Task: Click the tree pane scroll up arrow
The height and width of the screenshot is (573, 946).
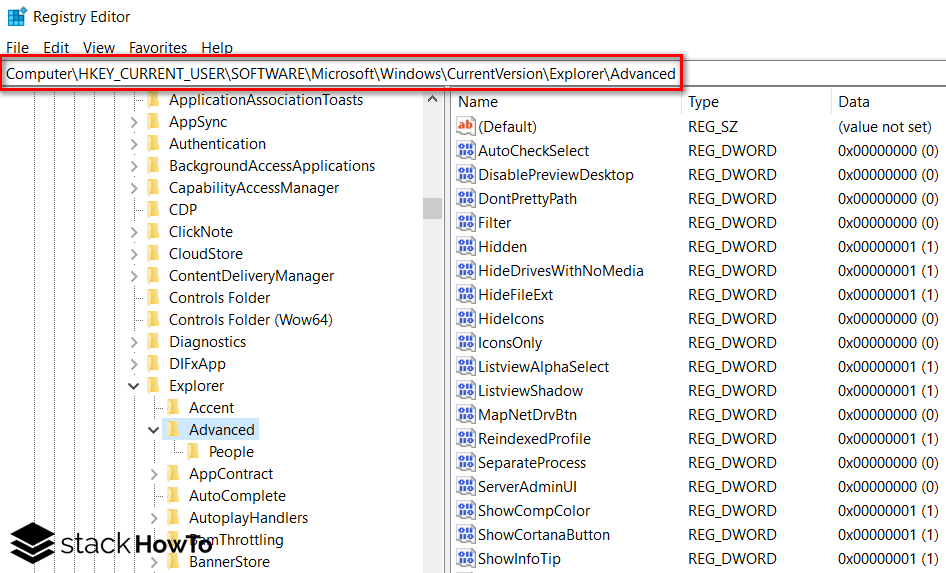Action: (432, 99)
